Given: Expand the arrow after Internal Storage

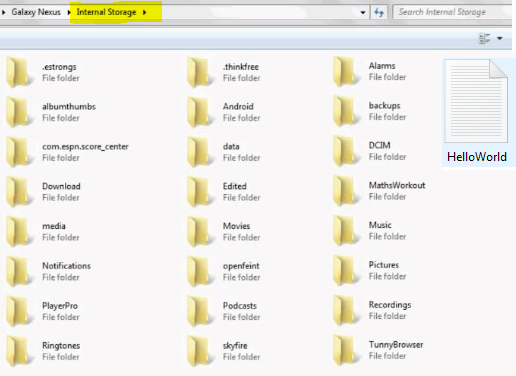Looking at the screenshot, I should 145,12.
